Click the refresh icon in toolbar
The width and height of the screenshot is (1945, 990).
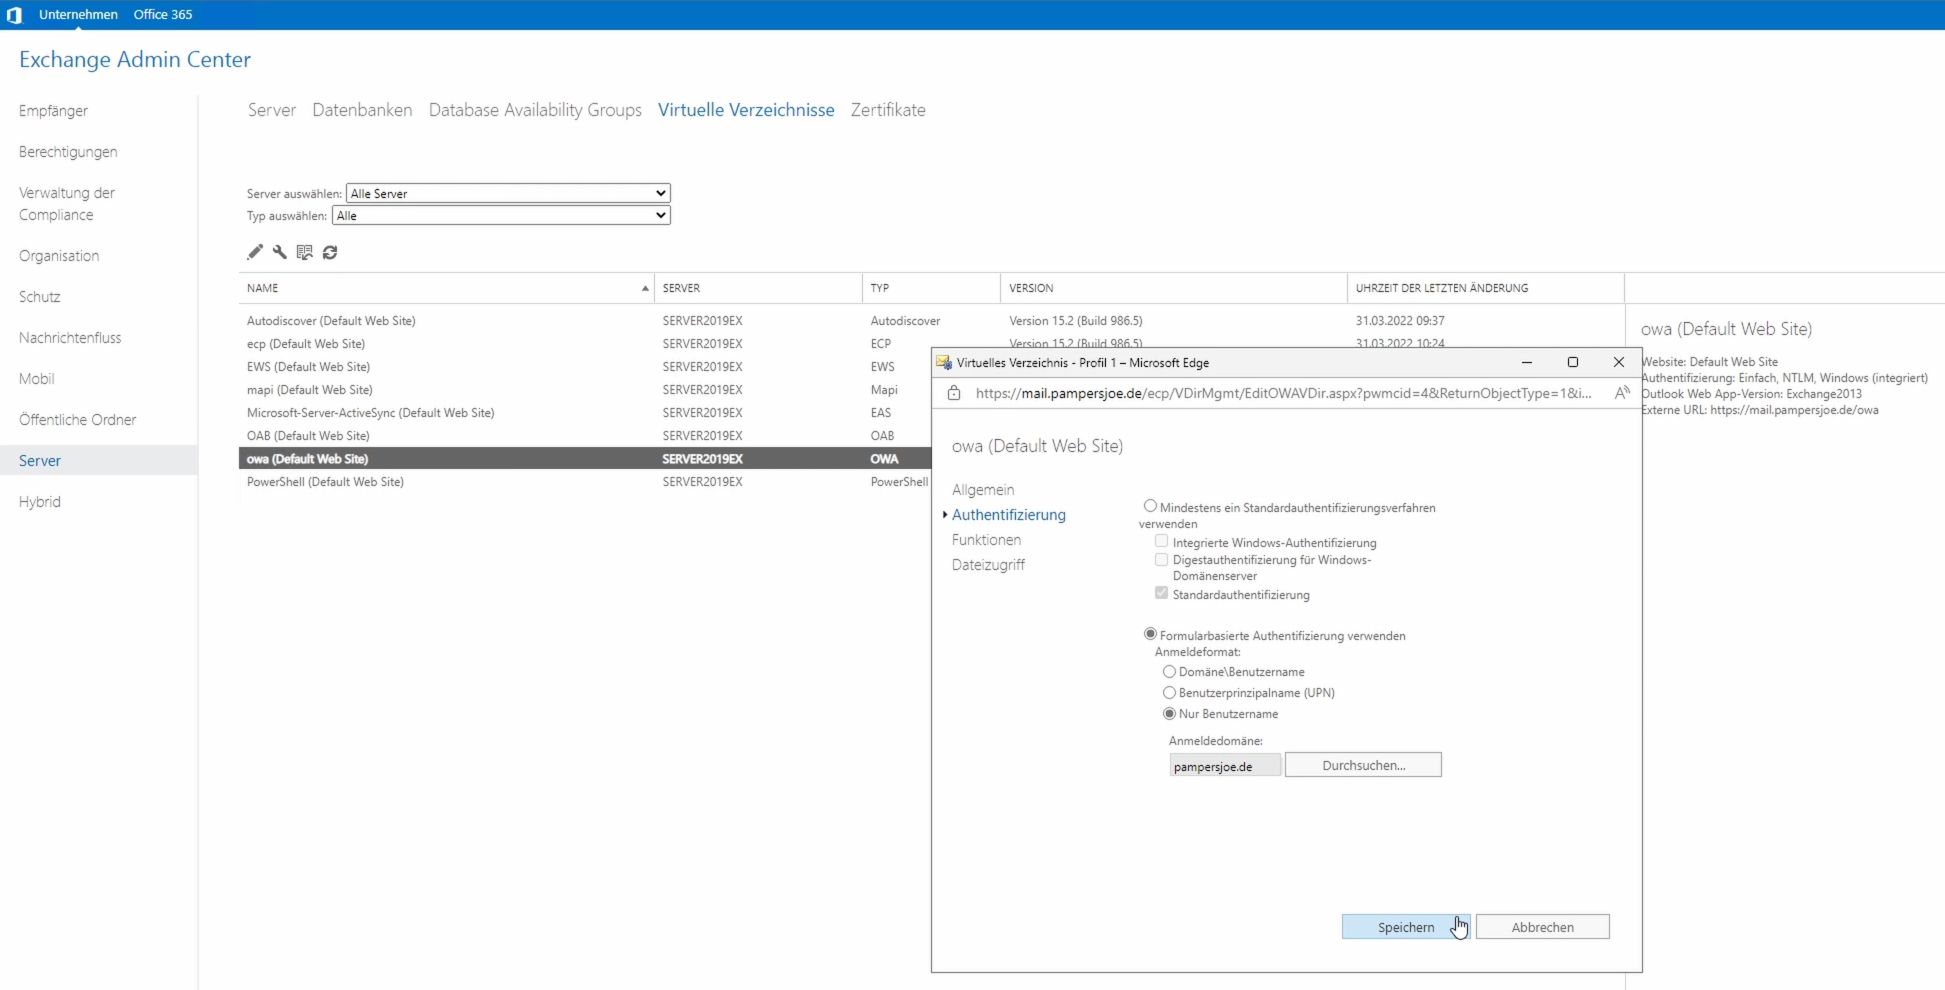330,252
